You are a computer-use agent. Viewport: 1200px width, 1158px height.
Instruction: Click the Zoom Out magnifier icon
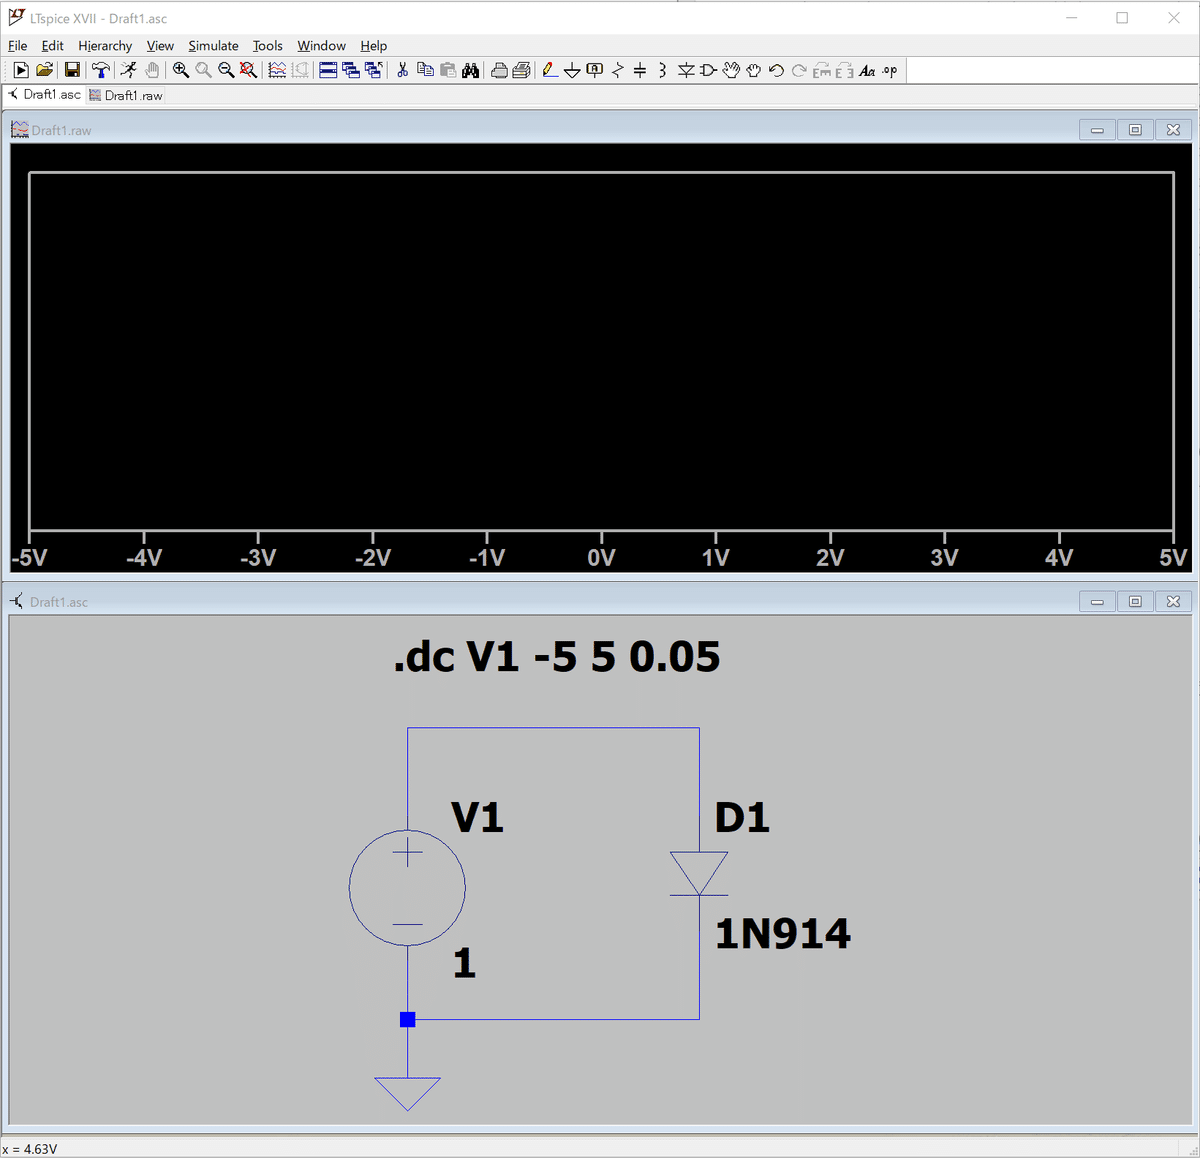[226, 70]
